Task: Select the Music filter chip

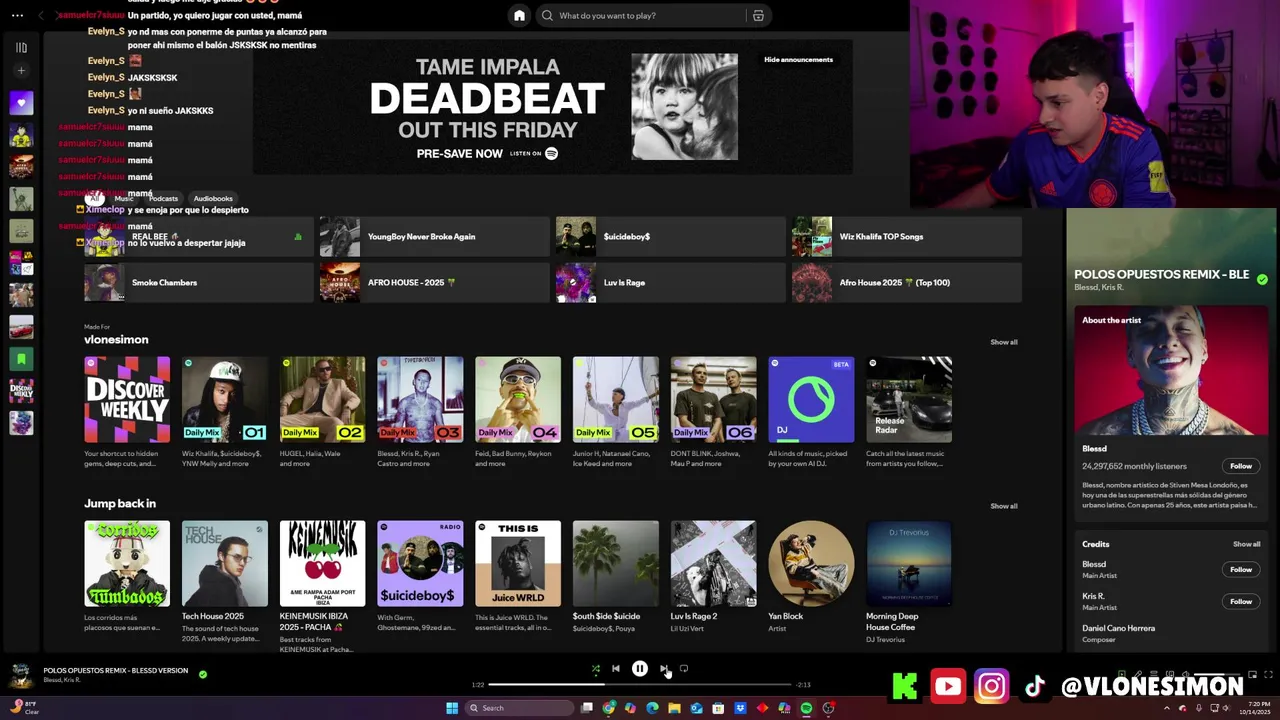Action: 124,198
